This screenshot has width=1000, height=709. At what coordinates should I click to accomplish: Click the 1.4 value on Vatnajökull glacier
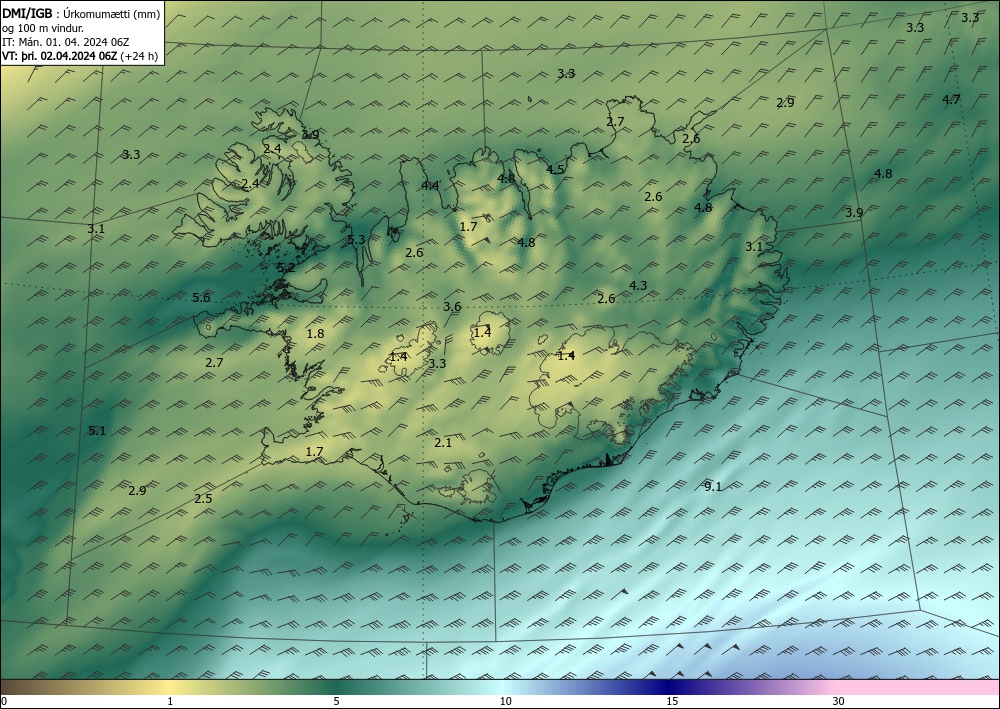[x=566, y=355]
